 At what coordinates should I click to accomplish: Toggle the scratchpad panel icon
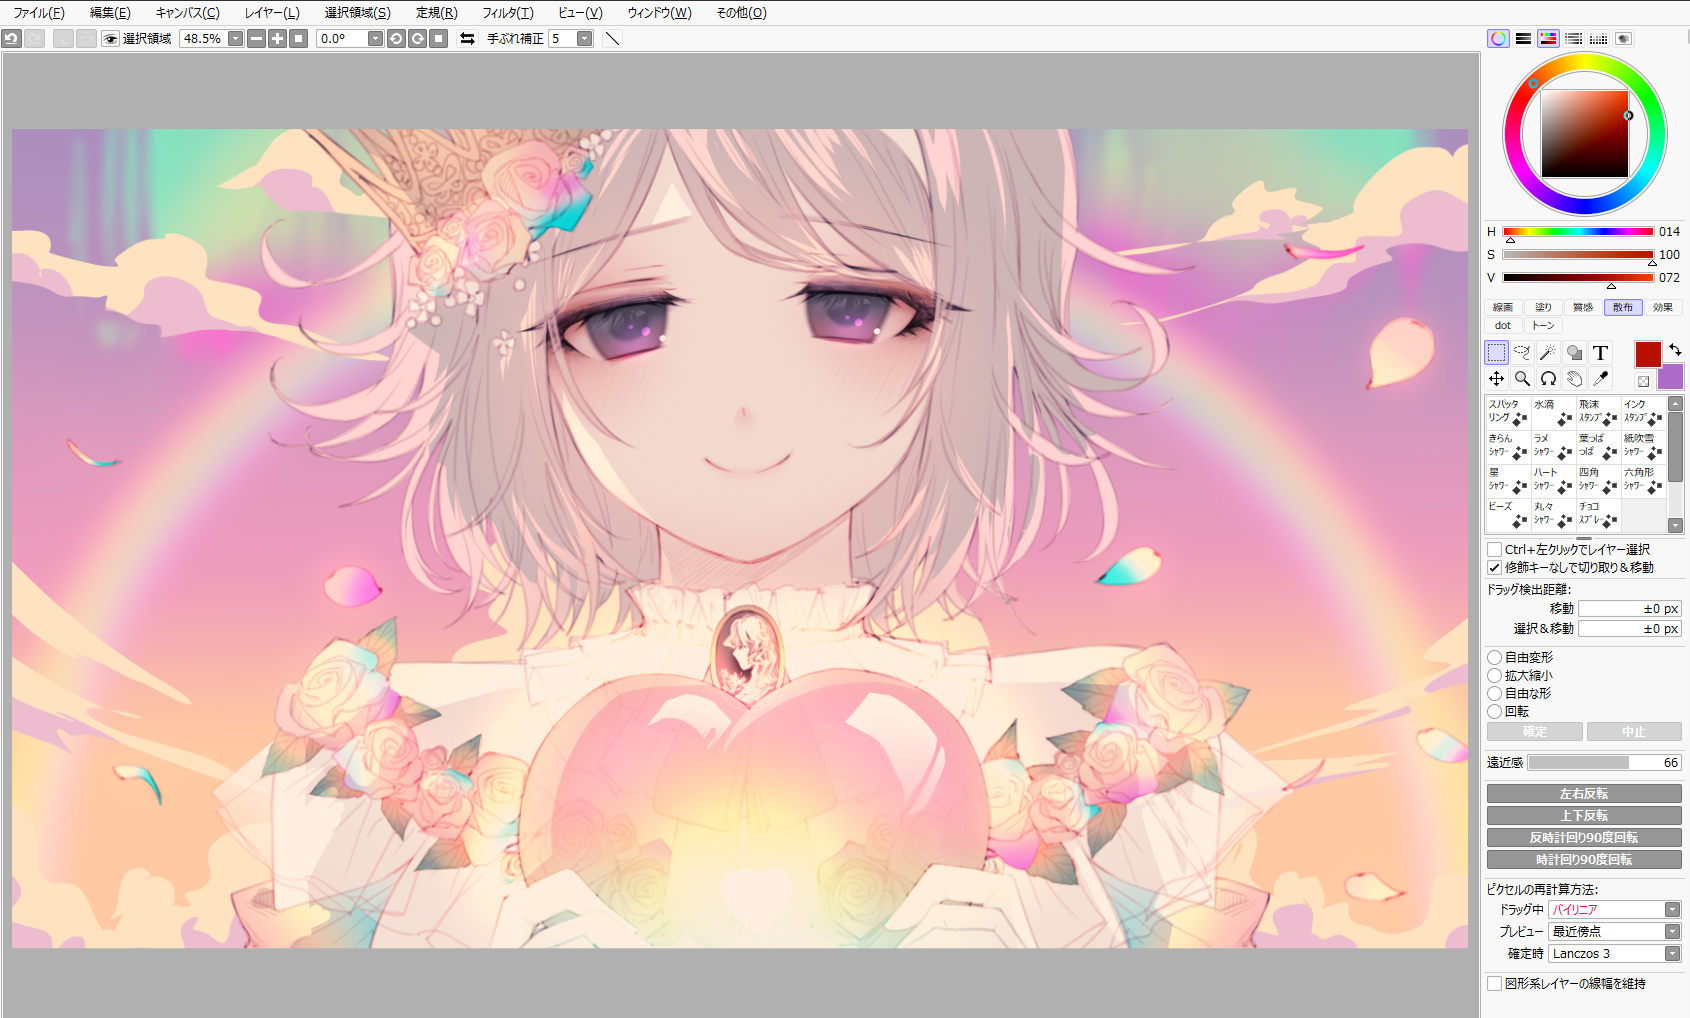click(x=1624, y=38)
